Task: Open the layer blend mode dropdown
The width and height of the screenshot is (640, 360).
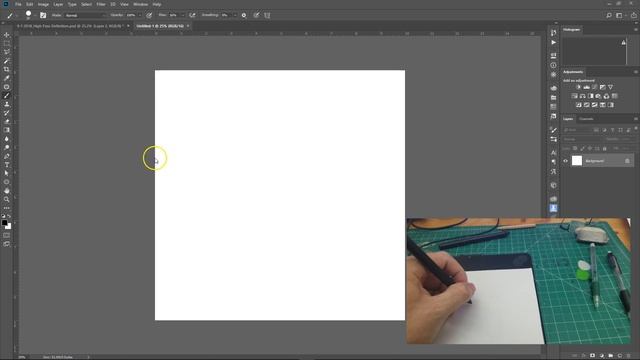Action: (x=581, y=139)
